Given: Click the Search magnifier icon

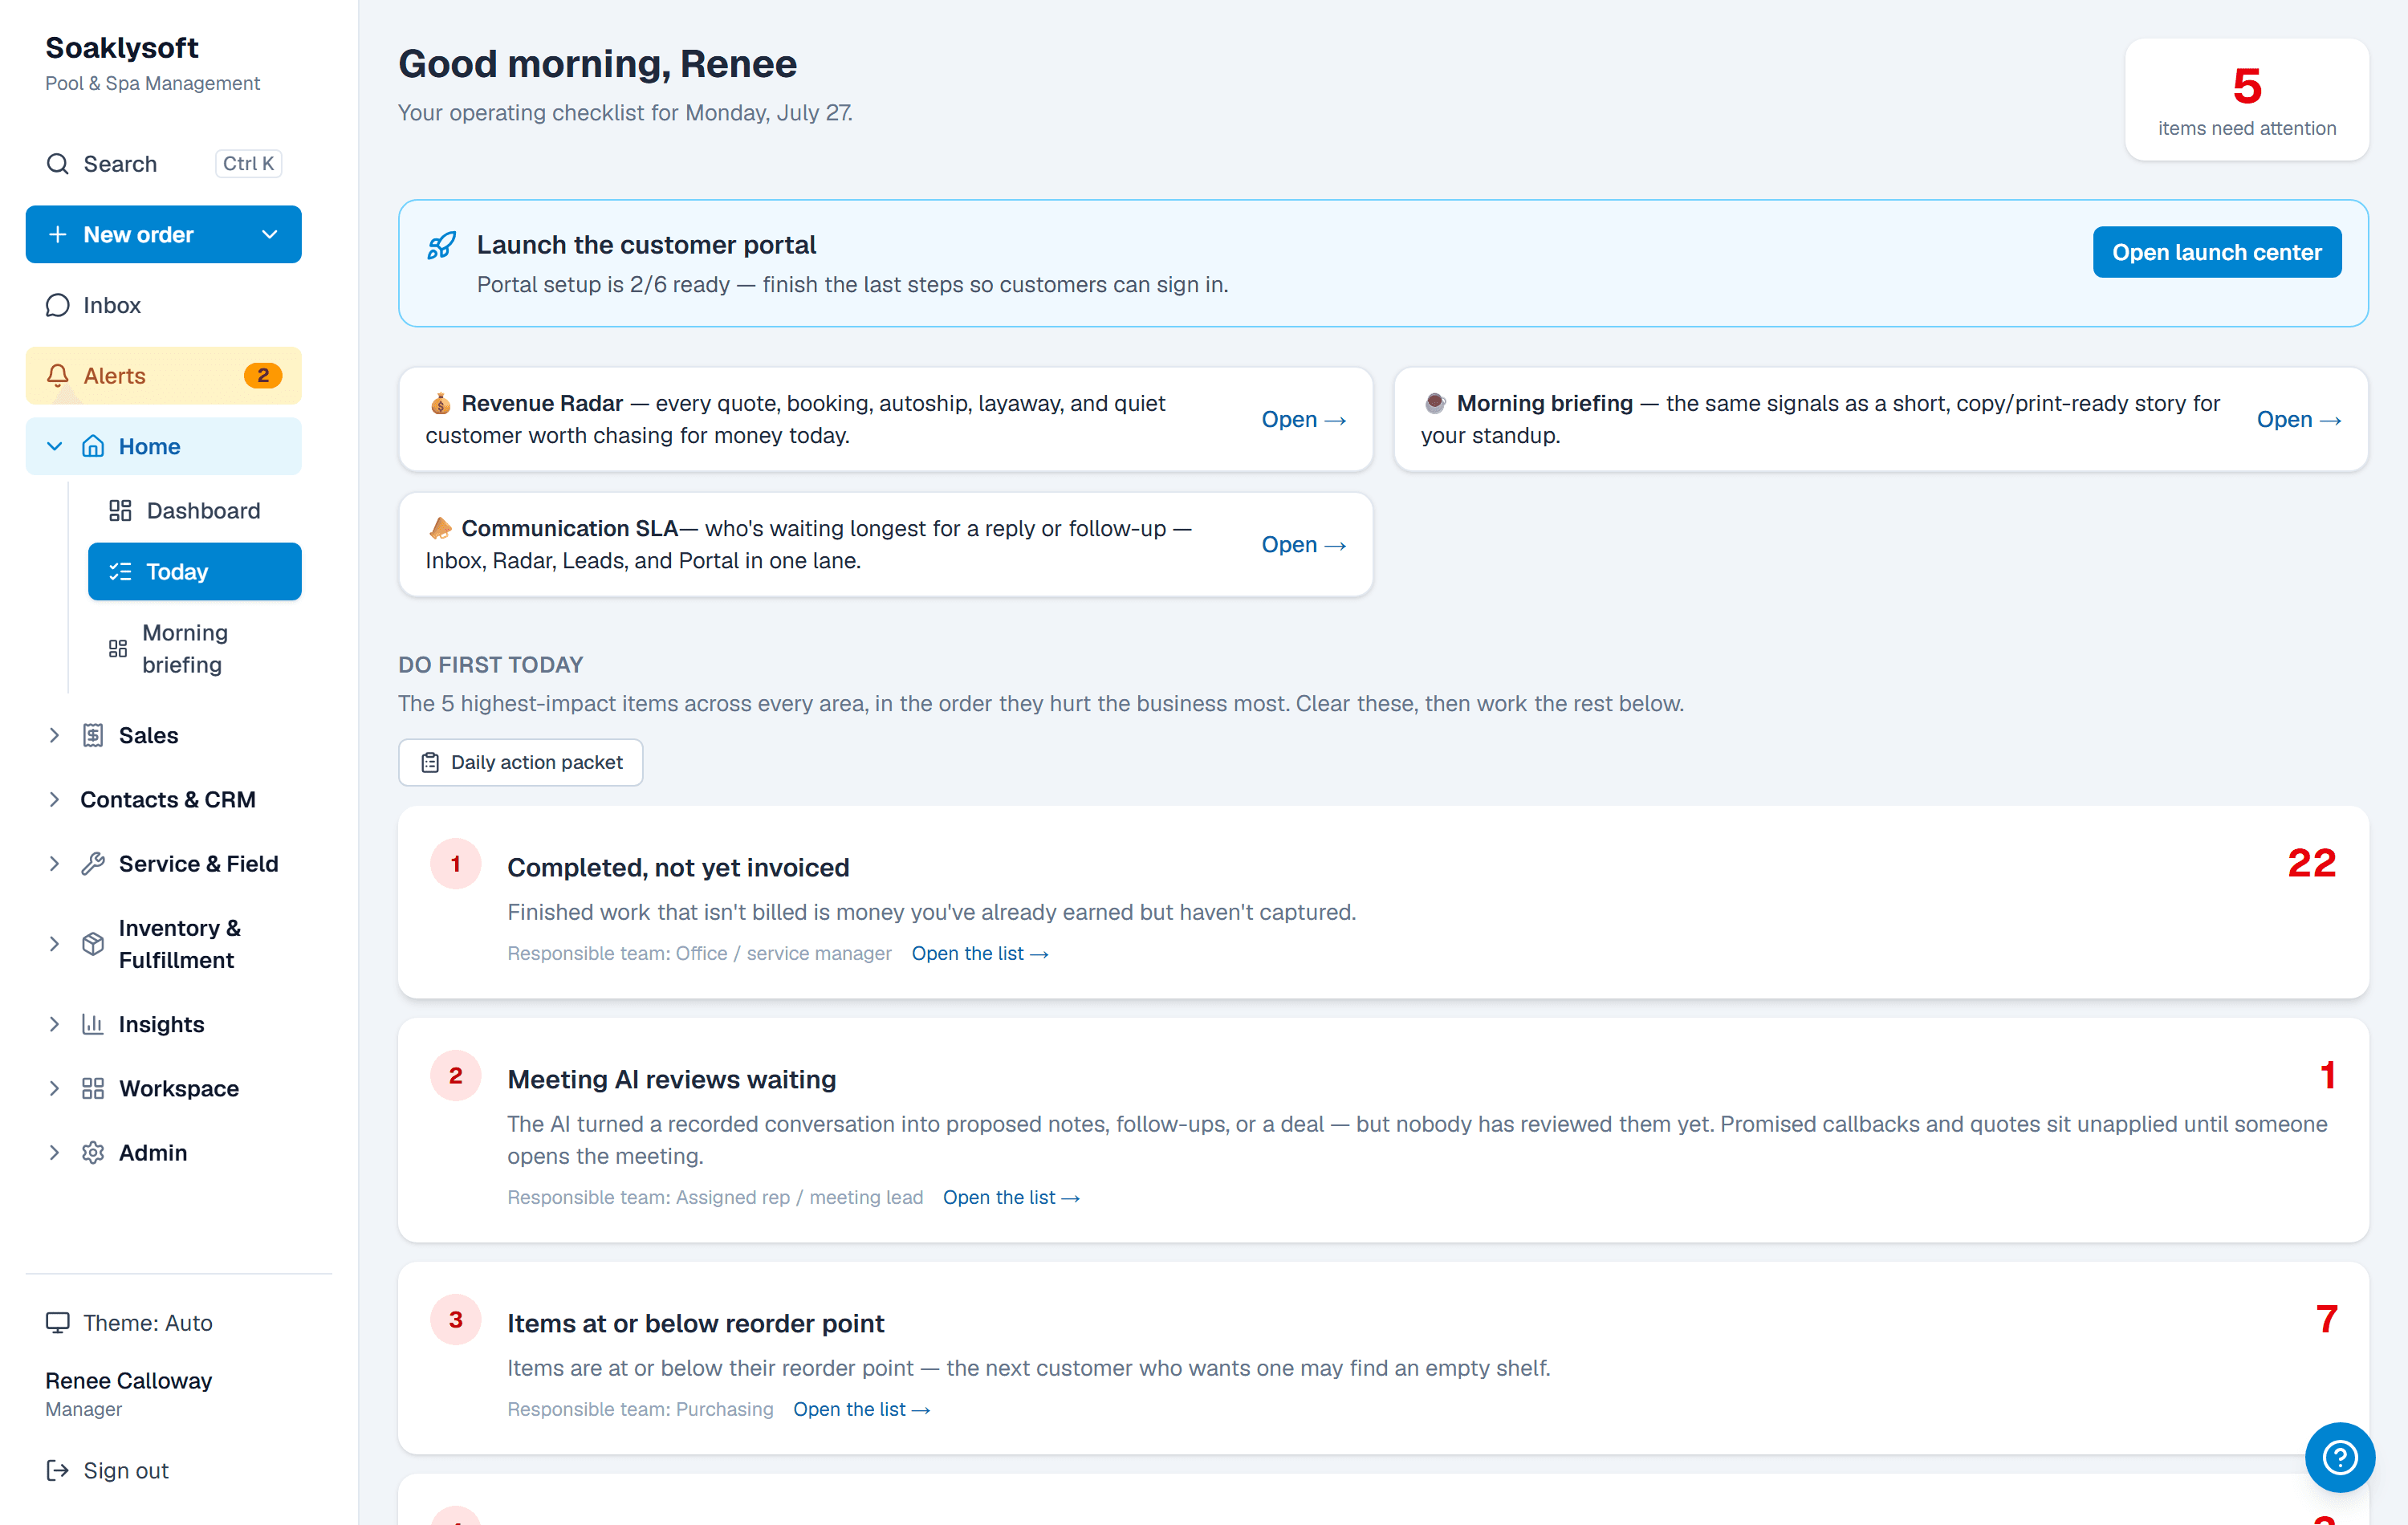Looking at the screenshot, I should point(58,164).
